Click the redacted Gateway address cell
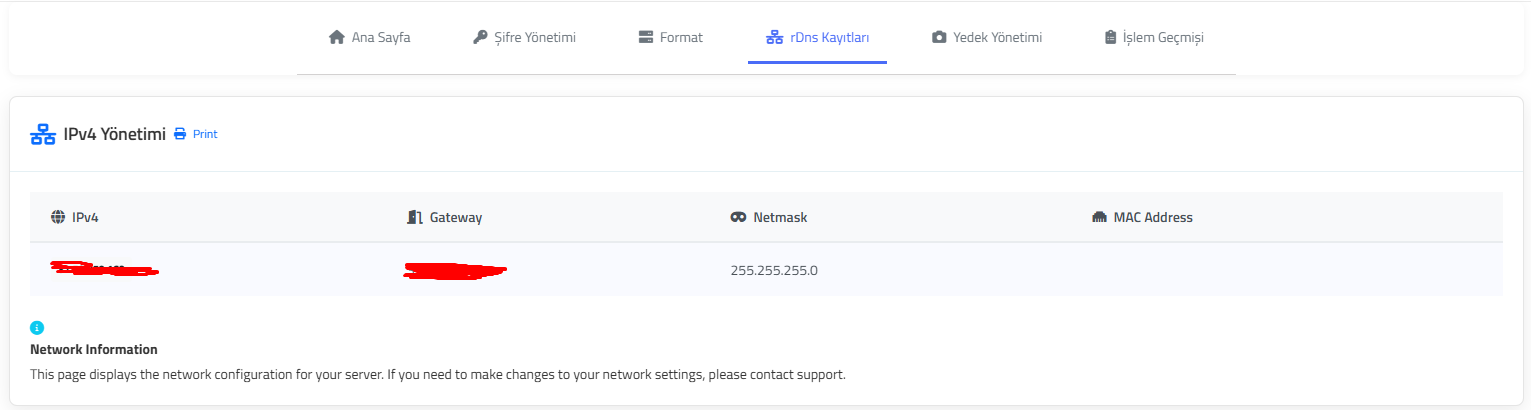This screenshot has width=1531, height=410. [455, 270]
